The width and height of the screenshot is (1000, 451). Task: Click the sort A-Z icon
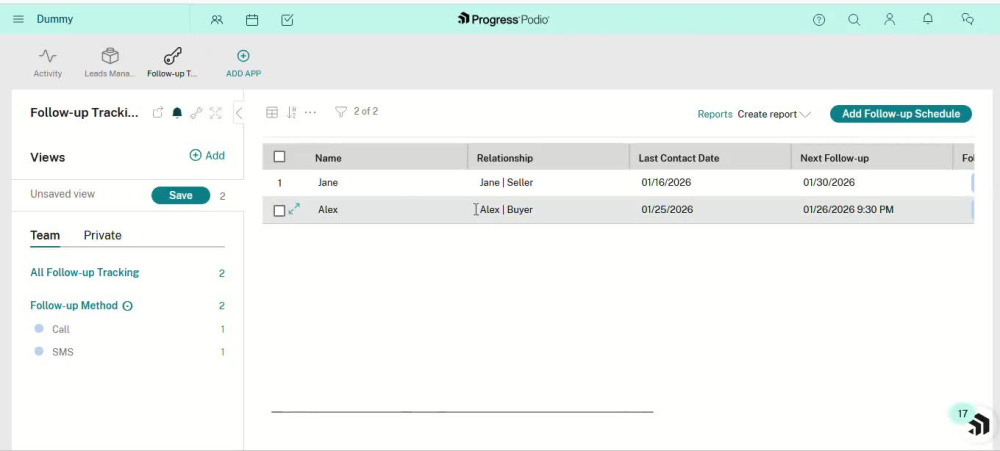click(x=291, y=112)
